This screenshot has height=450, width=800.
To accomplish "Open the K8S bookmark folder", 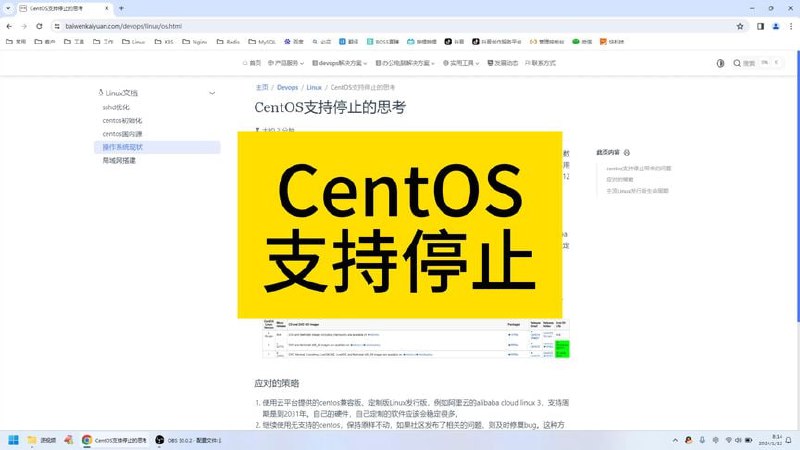I will tap(164, 41).
